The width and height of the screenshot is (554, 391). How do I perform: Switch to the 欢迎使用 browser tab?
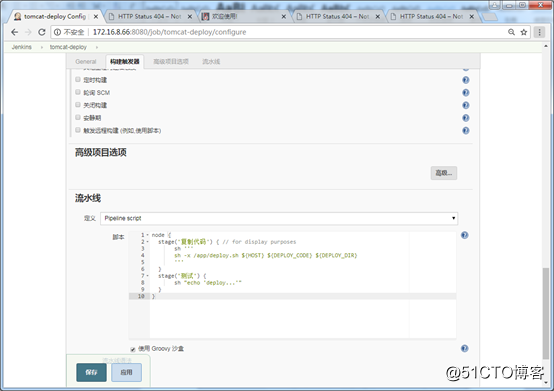pyautogui.click(x=244, y=17)
